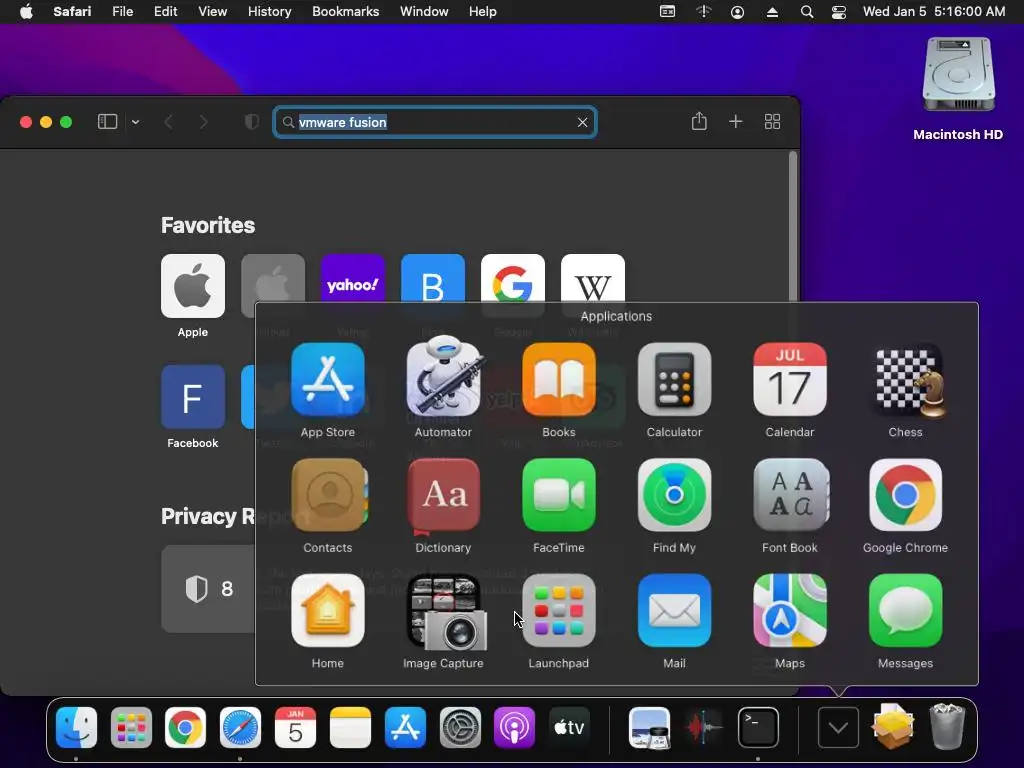1024x768 pixels.
Task: Open Mail from Applications stack
Action: [674, 611]
